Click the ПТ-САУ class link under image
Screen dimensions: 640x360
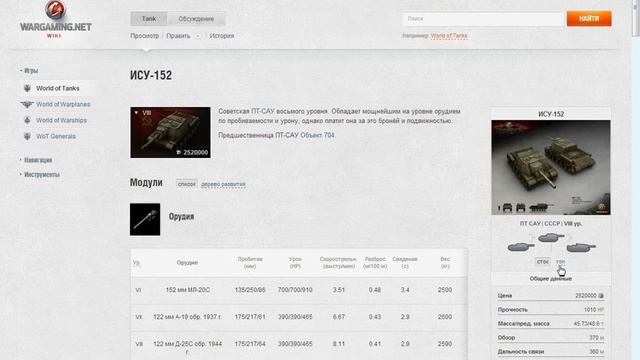pyautogui.click(x=530, y=224)
